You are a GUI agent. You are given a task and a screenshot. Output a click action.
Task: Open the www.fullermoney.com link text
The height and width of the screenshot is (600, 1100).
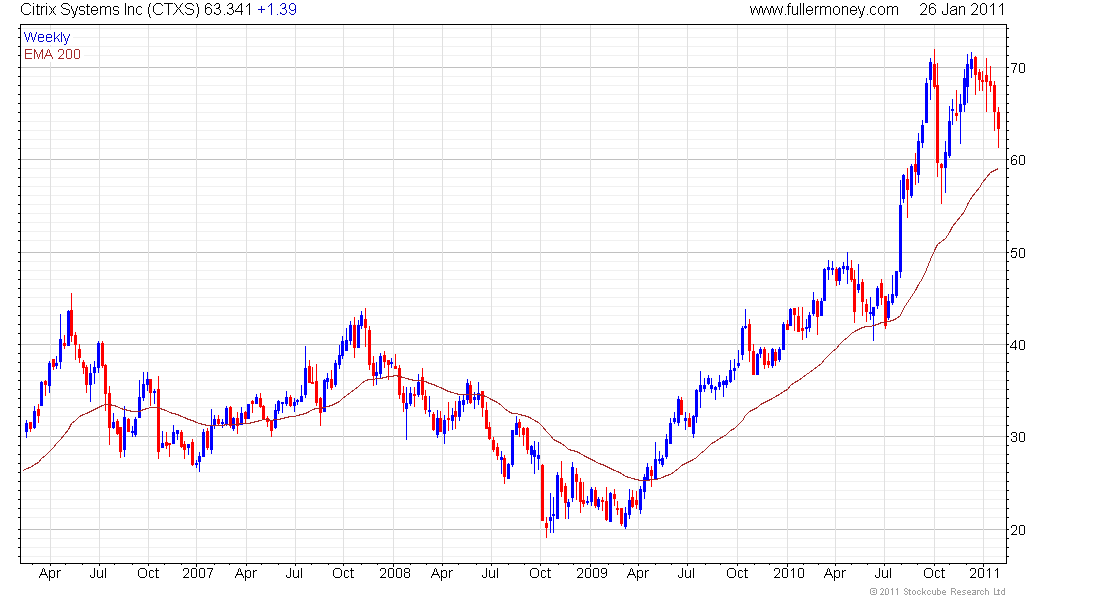coord(824,10)
